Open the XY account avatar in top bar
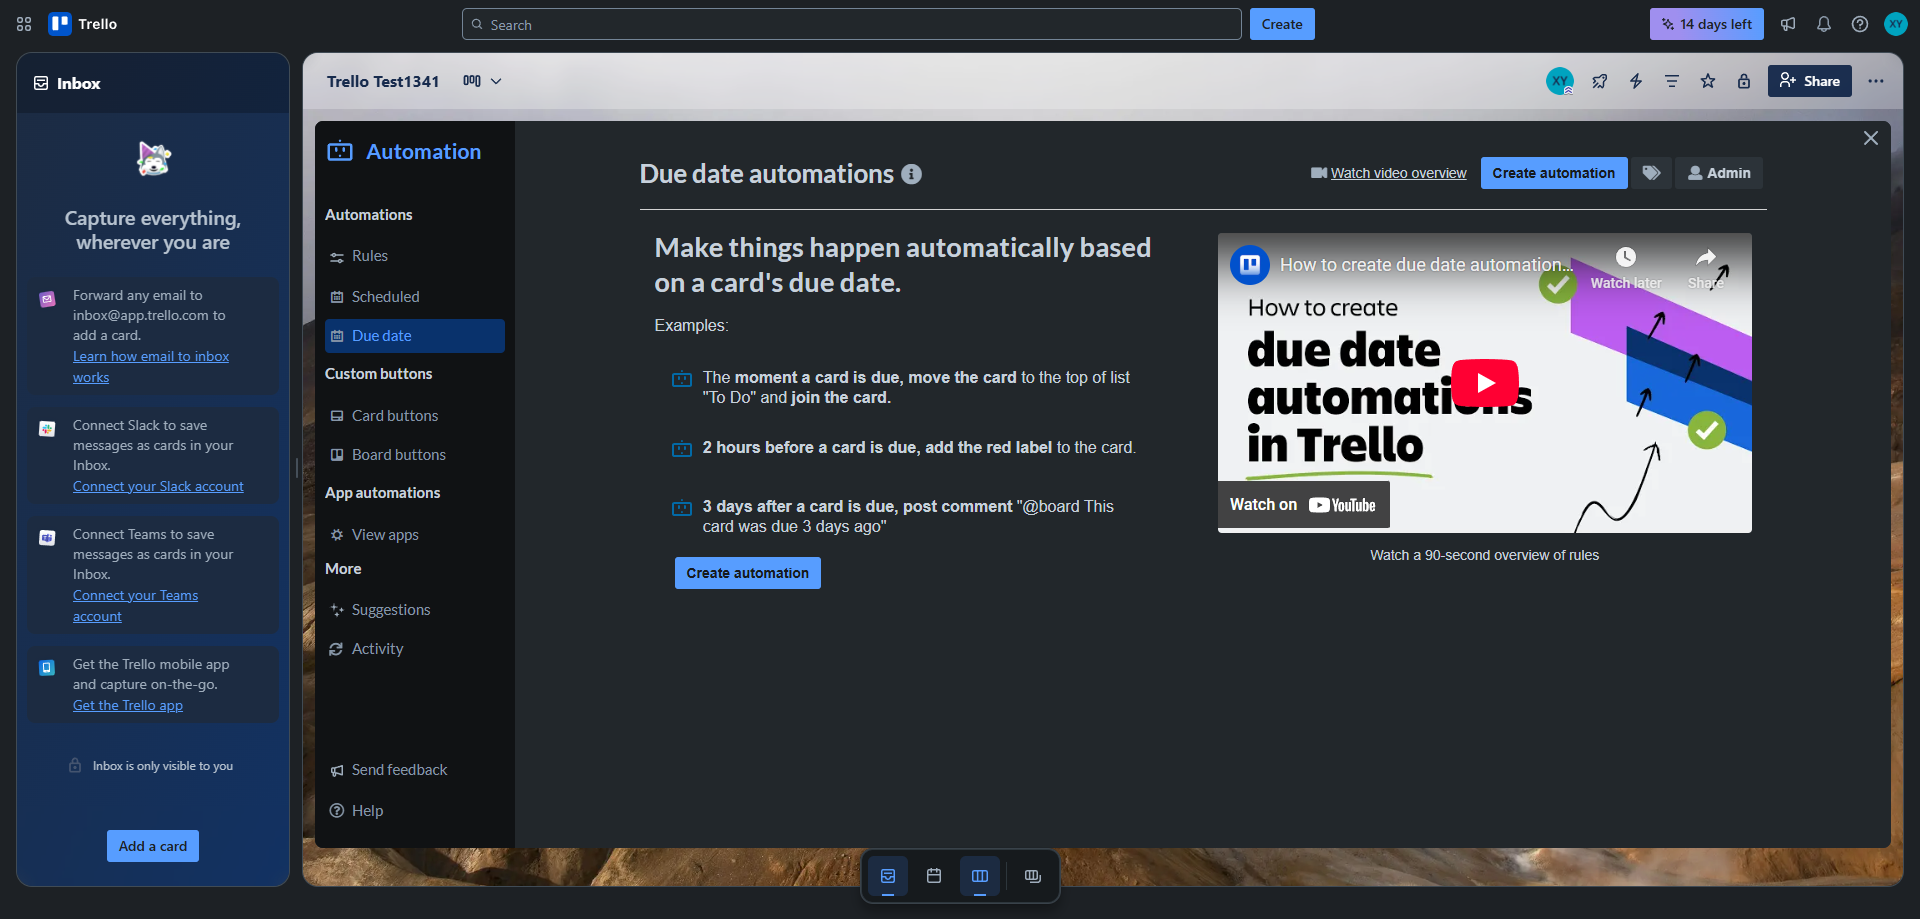Image resolution: width=1920 pixels, height=919 pixels. coord(1896,24)
